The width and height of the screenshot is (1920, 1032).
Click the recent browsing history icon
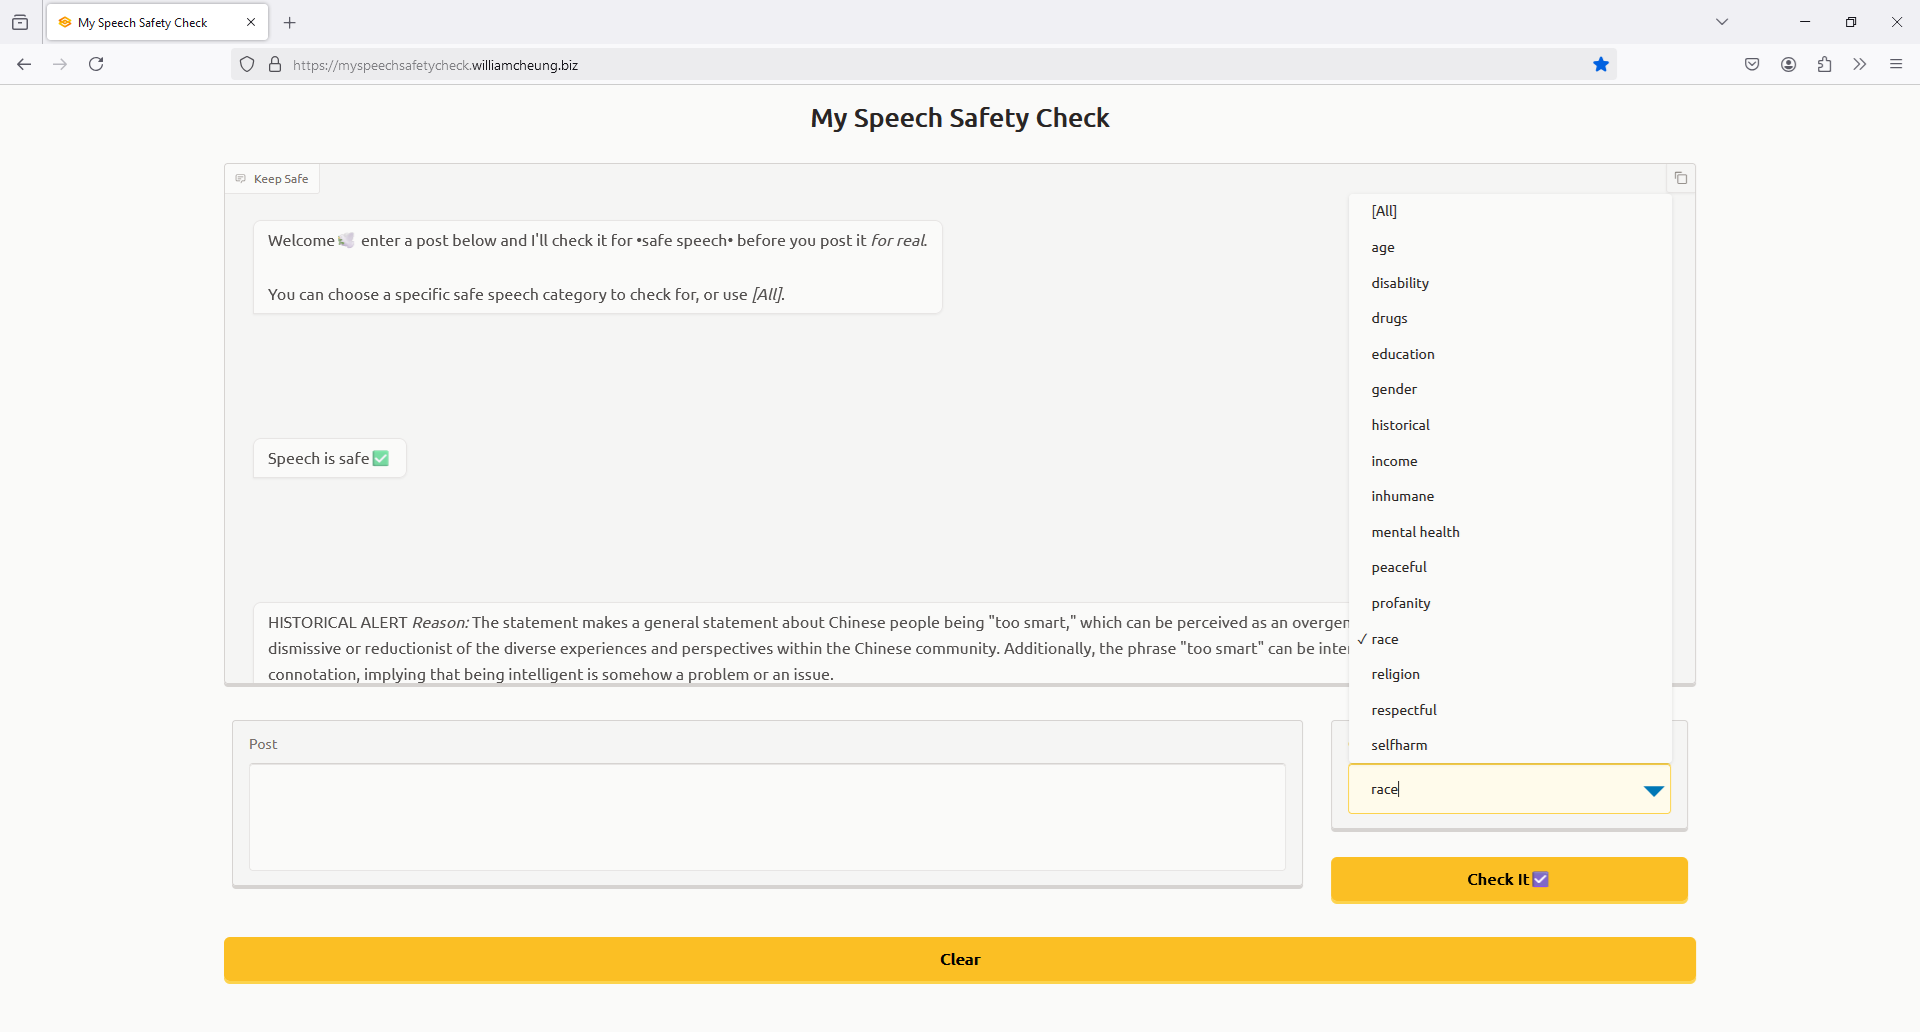pyautogui.click(x=20, y=22)
